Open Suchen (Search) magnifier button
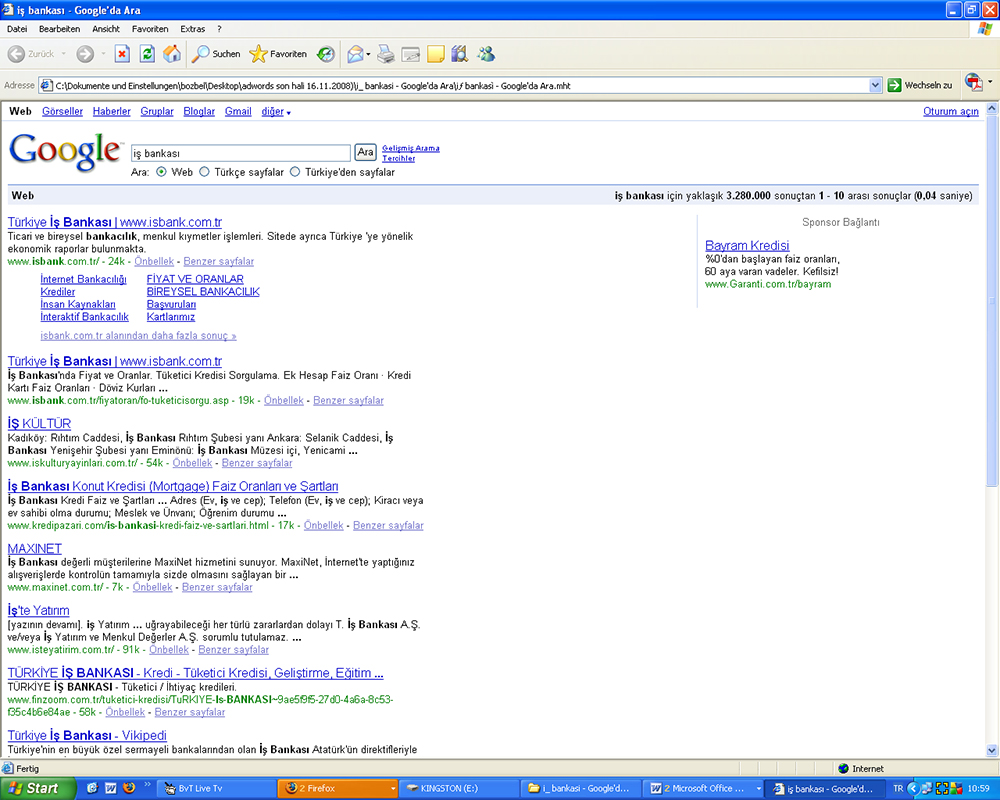The height and width of the screenshot is (800, 1000). [x=216, y=54]
